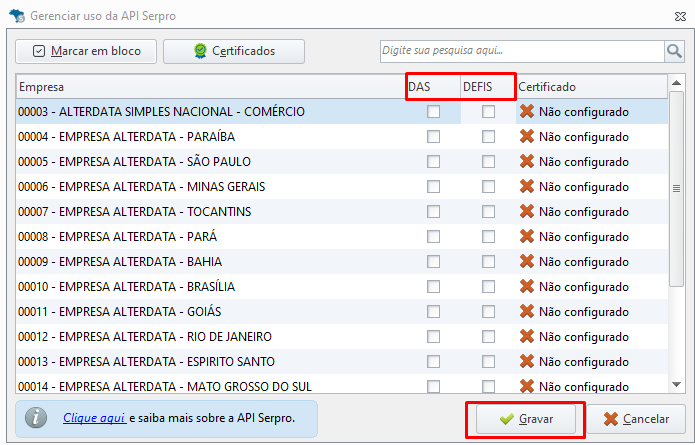Click red X certificate status for Goiás row
Image resolution: width=695 pixels, height=445 pixels.
coord(527,311)
